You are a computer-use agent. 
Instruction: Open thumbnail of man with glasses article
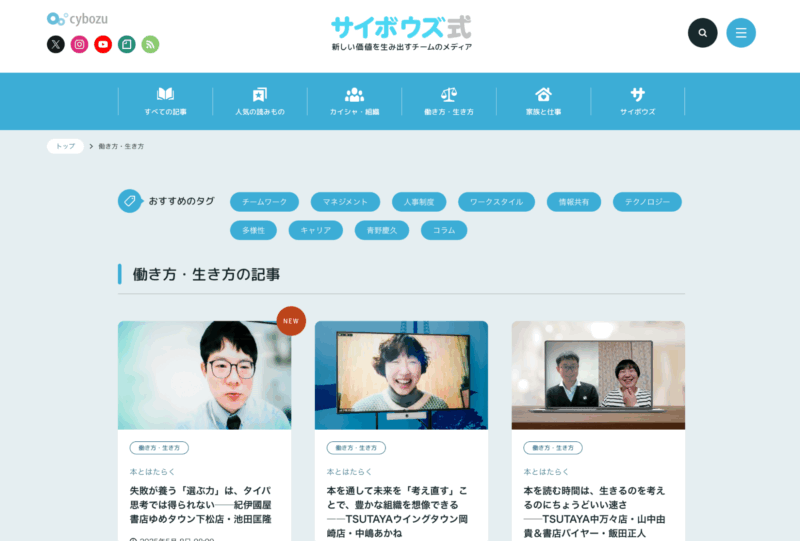coord(205,375)
